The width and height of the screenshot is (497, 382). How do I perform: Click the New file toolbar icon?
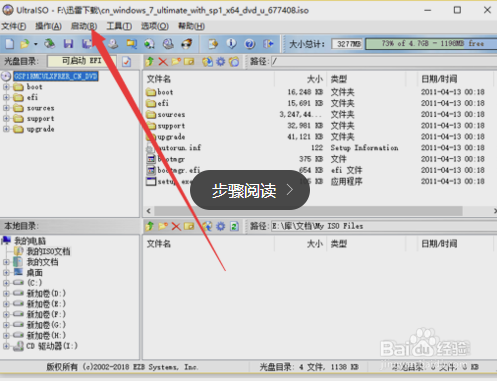10,44
